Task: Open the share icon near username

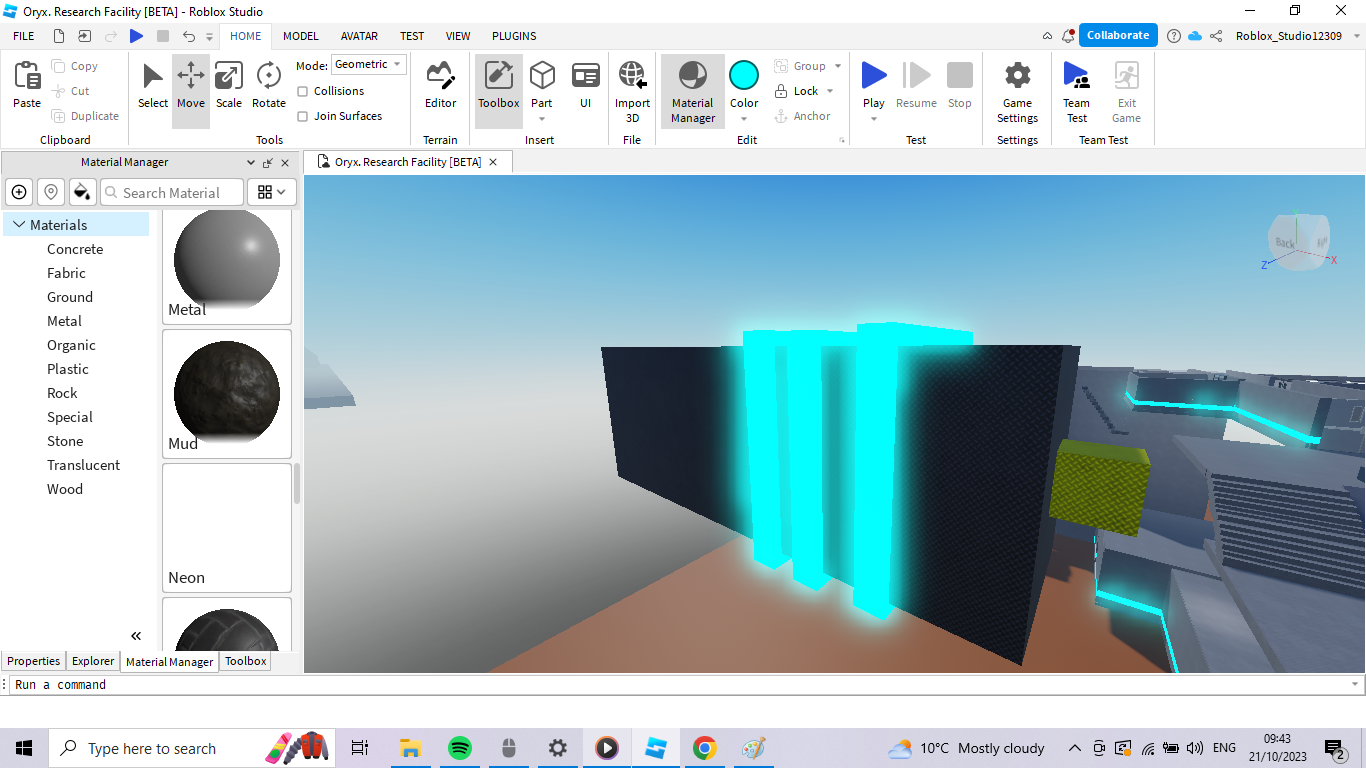Action: coord(1216,36)
